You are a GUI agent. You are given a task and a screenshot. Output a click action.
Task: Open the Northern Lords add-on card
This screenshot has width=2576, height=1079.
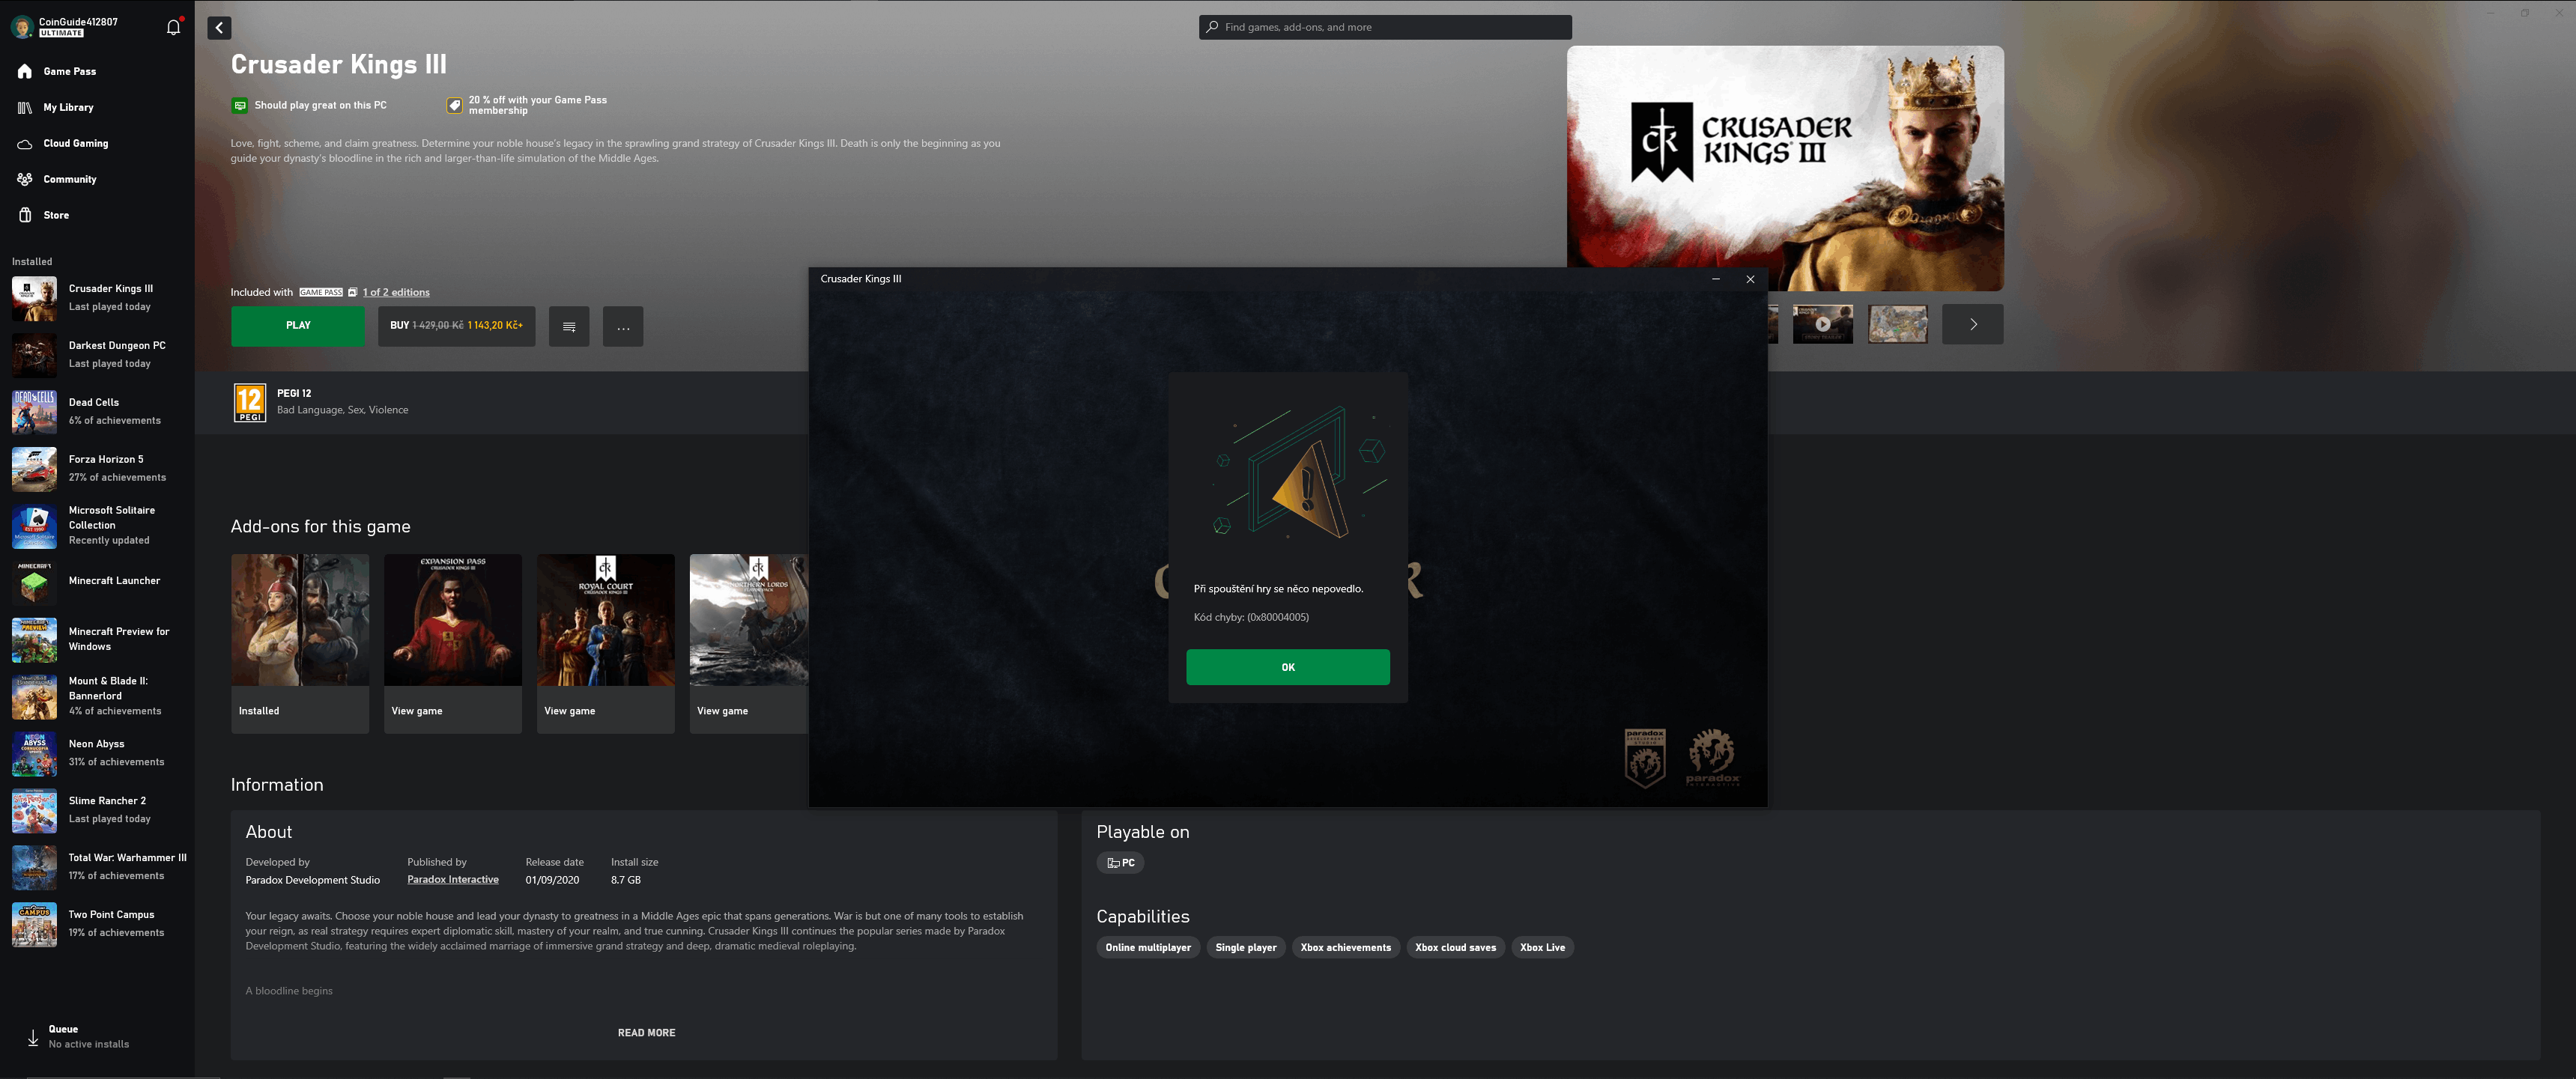point(748,643)
